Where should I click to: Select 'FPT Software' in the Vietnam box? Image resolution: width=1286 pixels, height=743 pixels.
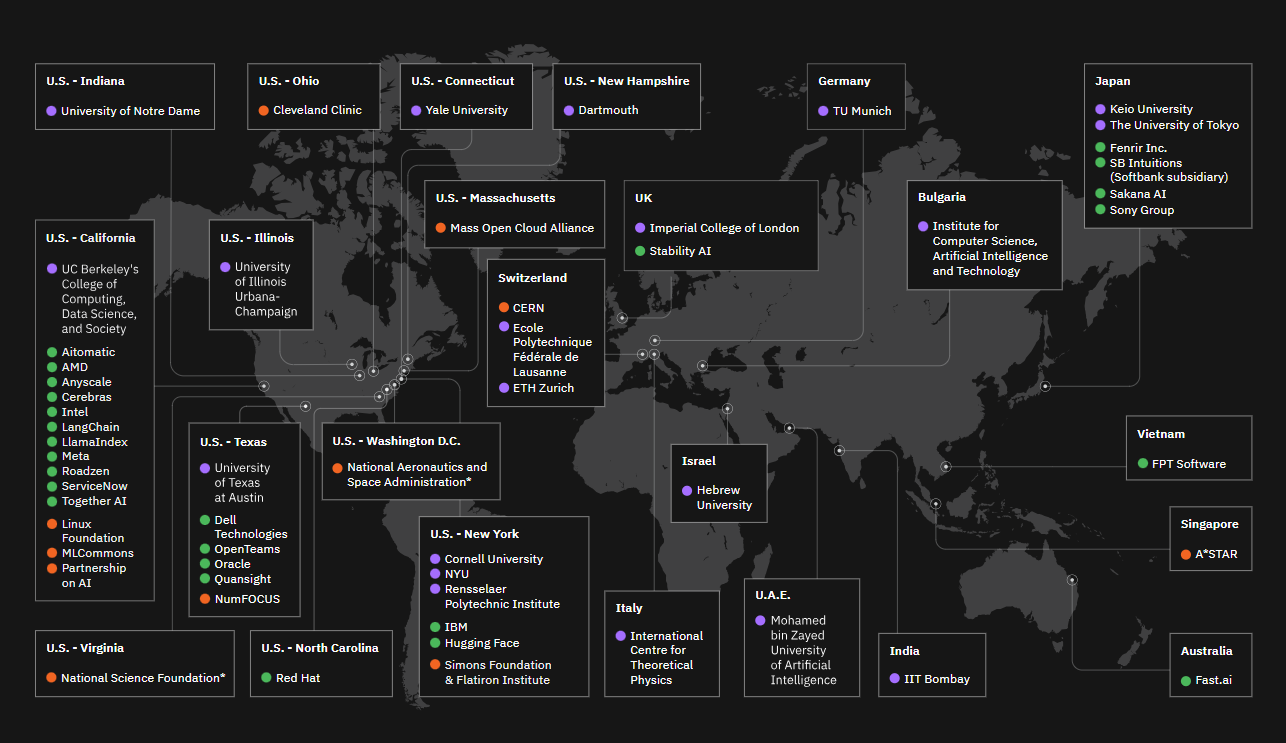click(1189, 464)
